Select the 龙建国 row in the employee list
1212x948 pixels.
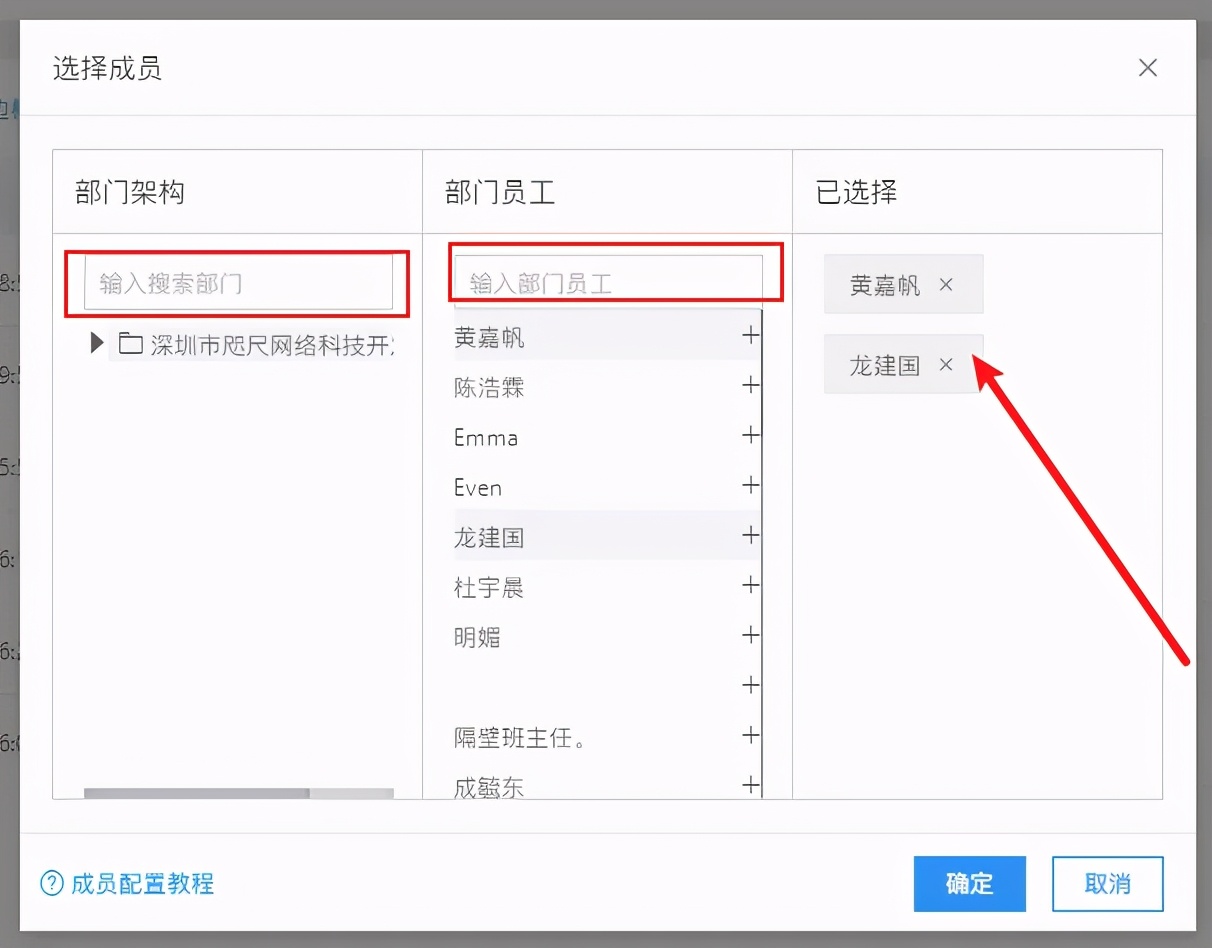pos(490,536)
